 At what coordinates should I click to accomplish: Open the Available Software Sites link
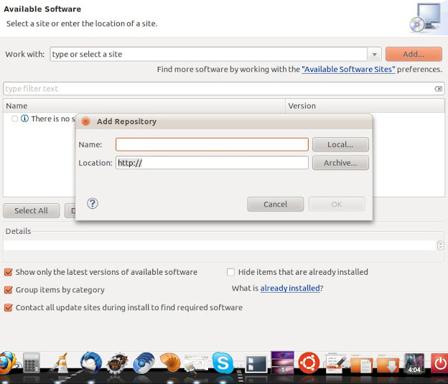(x=348, y=69)
